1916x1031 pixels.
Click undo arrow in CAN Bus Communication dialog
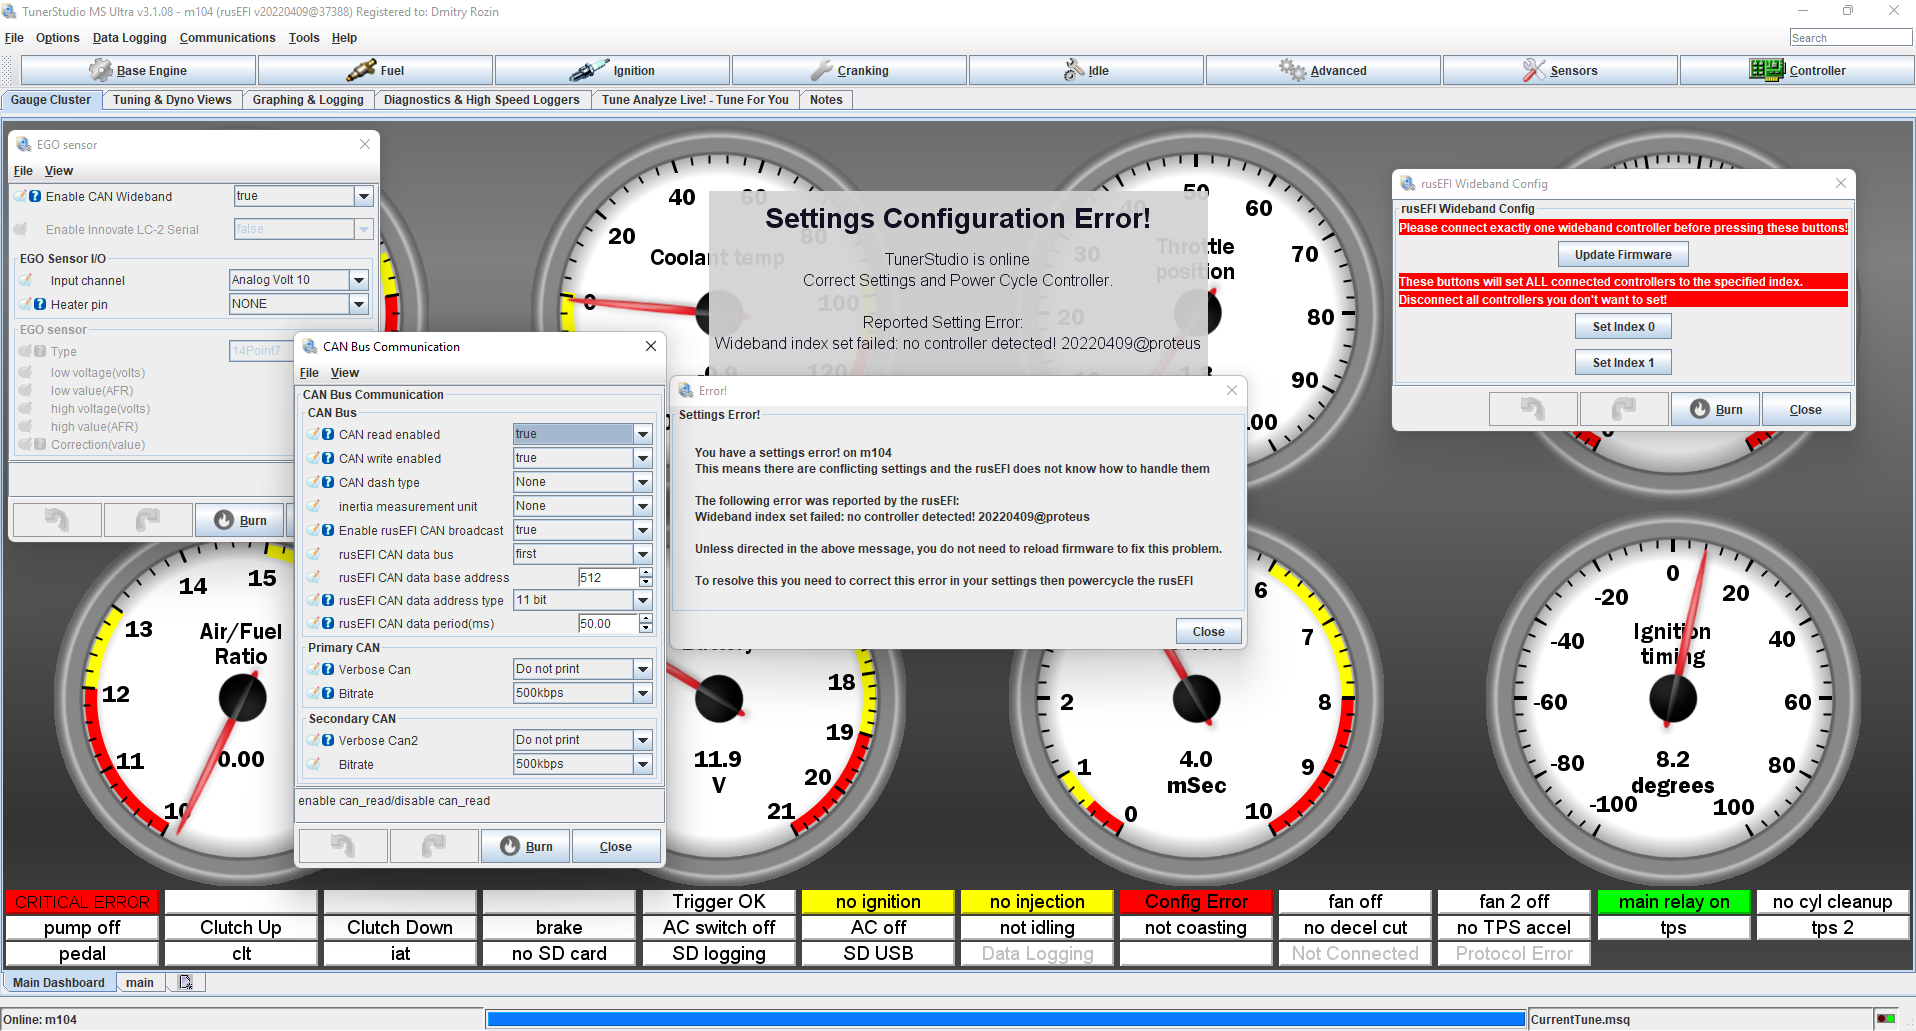343,846
